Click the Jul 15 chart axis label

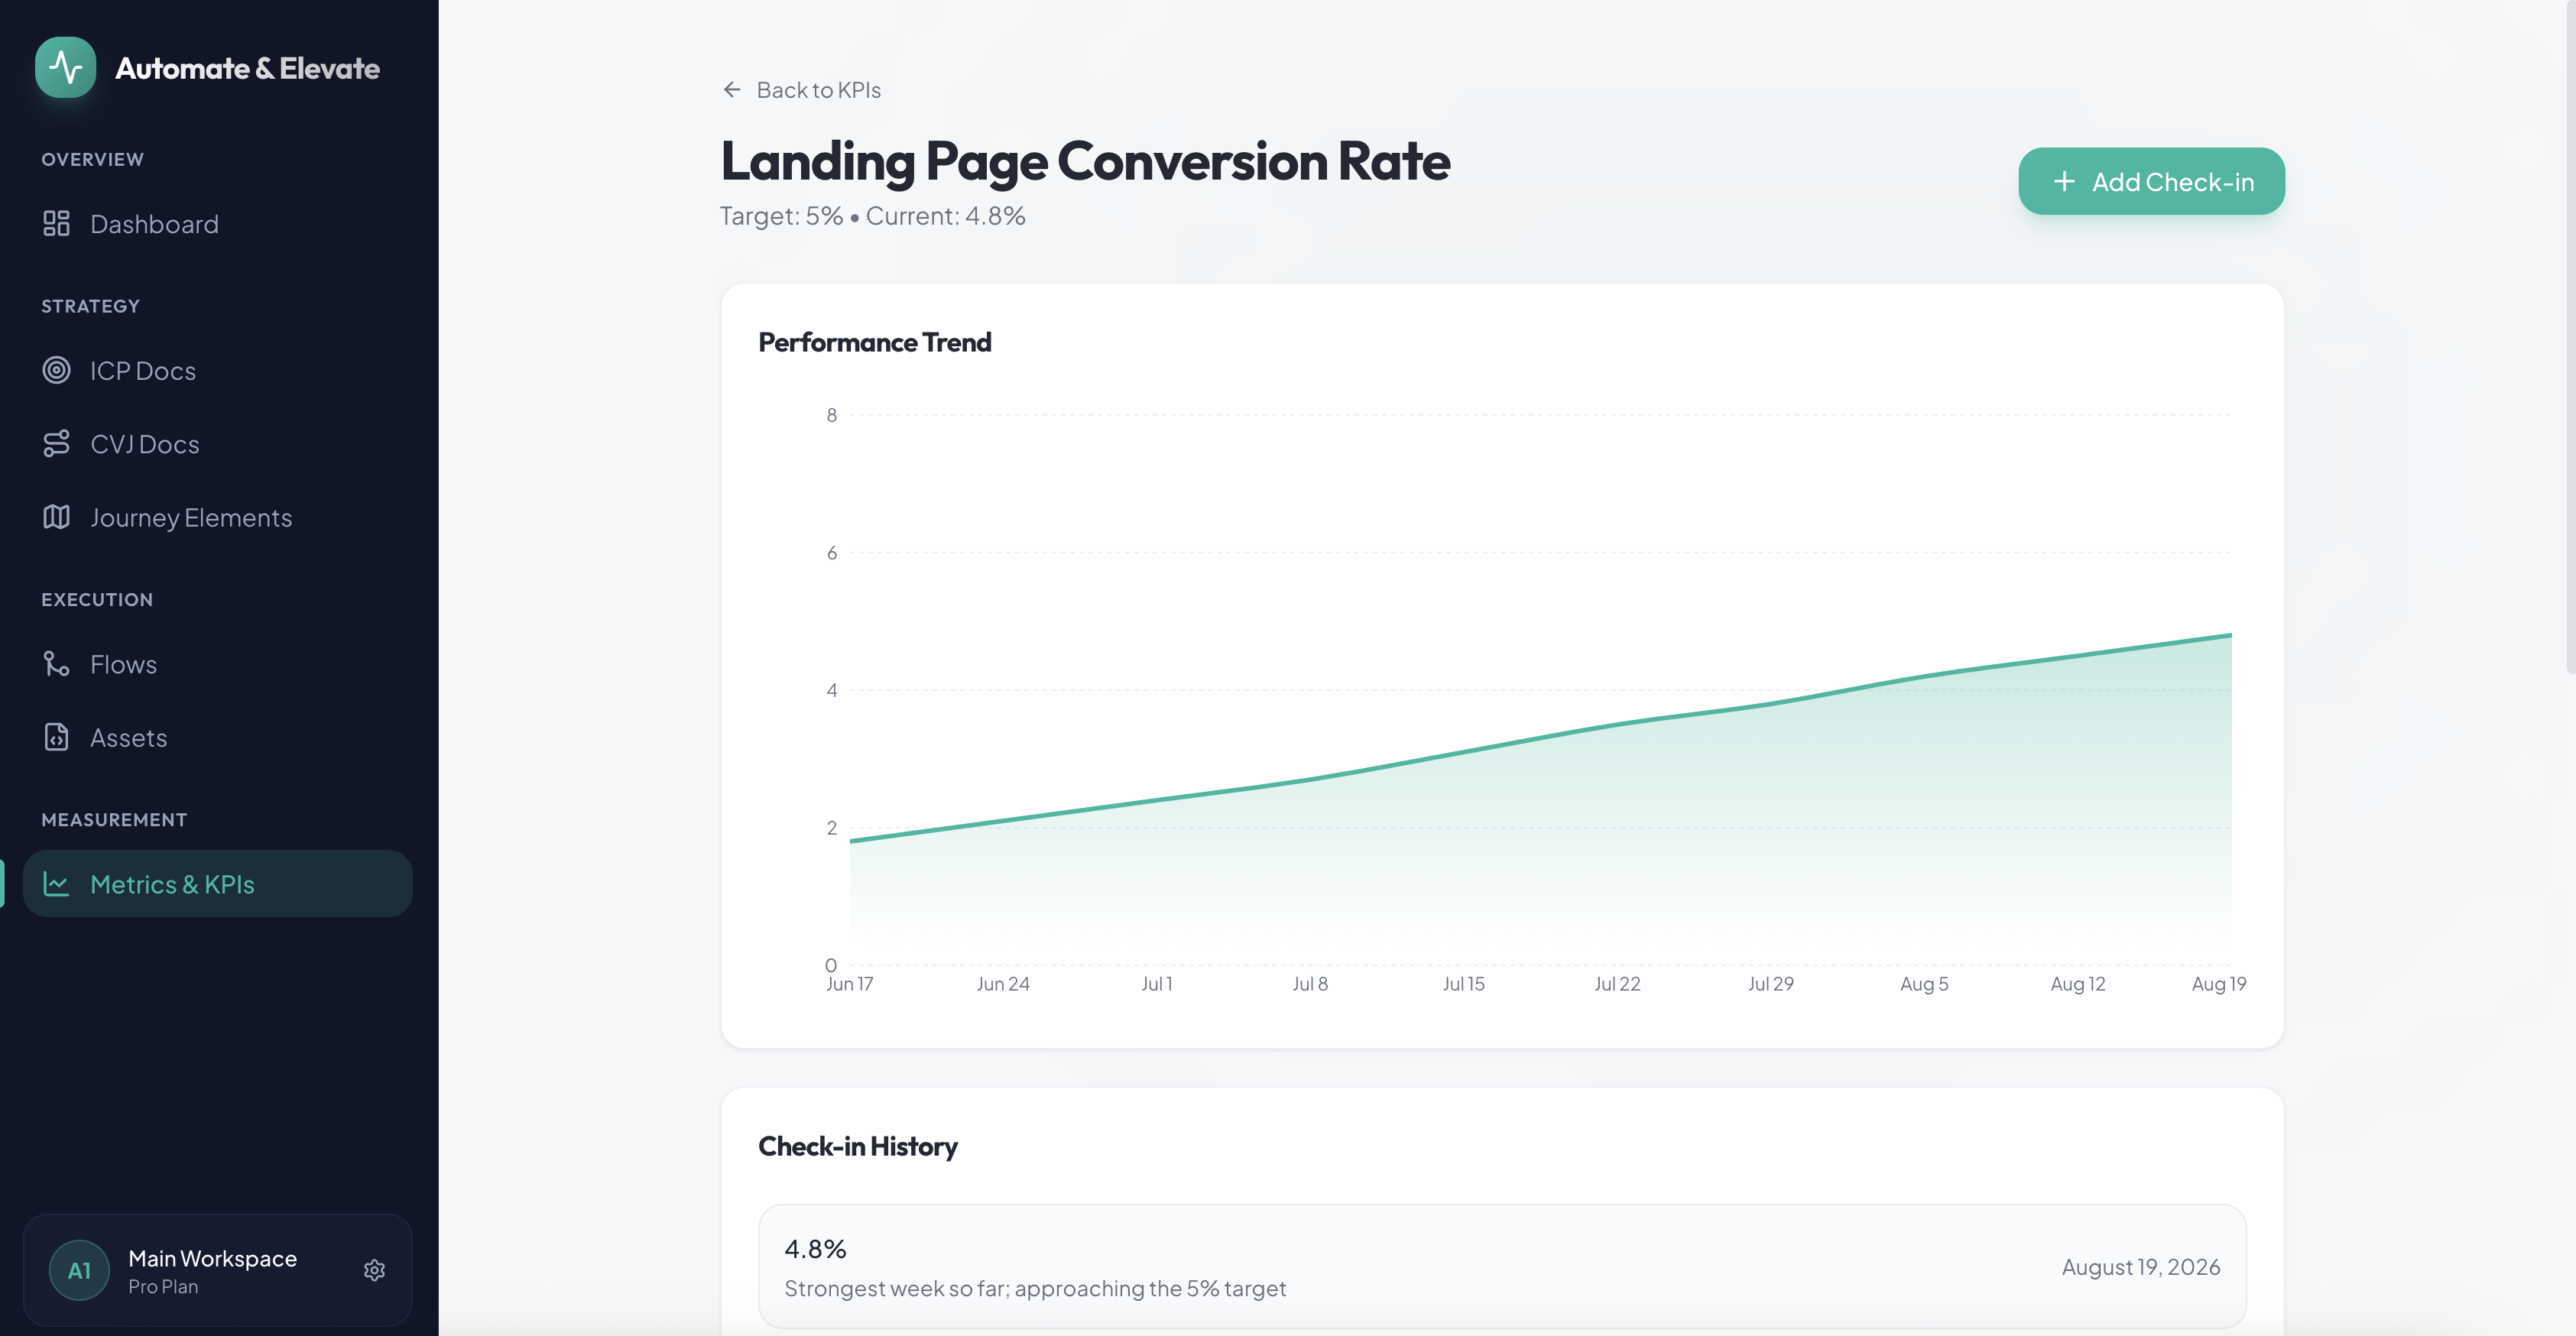click(x=1463, y=983)
